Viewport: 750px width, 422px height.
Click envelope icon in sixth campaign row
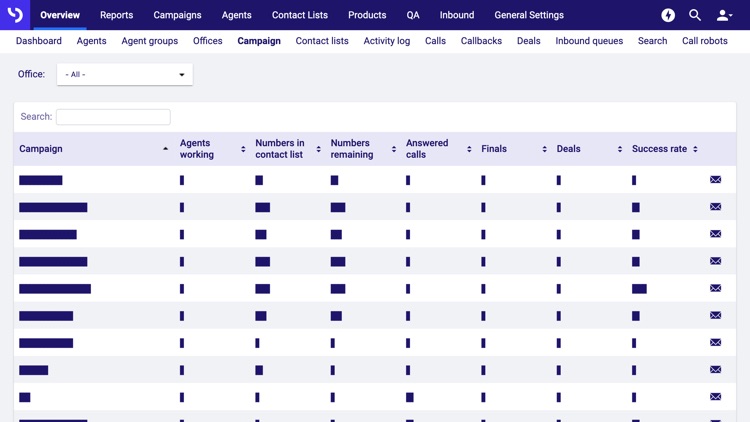pos(716,315)
